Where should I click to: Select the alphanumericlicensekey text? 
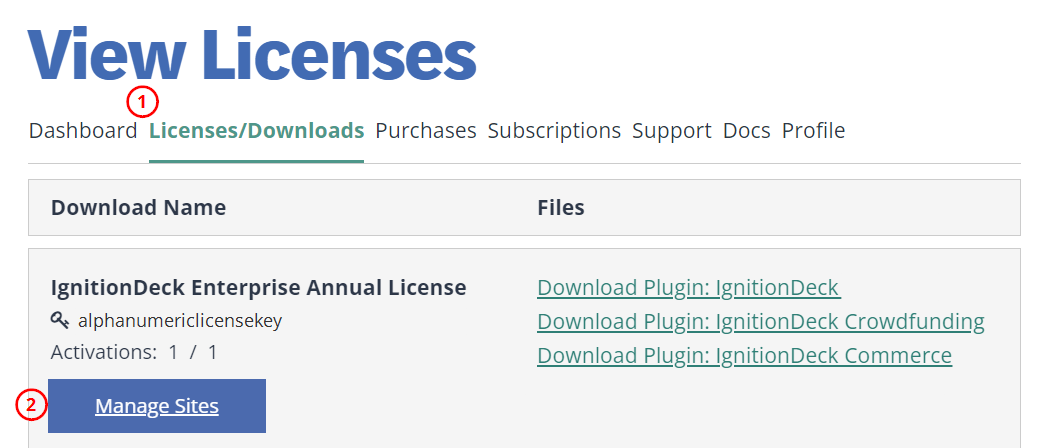[x=180, y=321]
